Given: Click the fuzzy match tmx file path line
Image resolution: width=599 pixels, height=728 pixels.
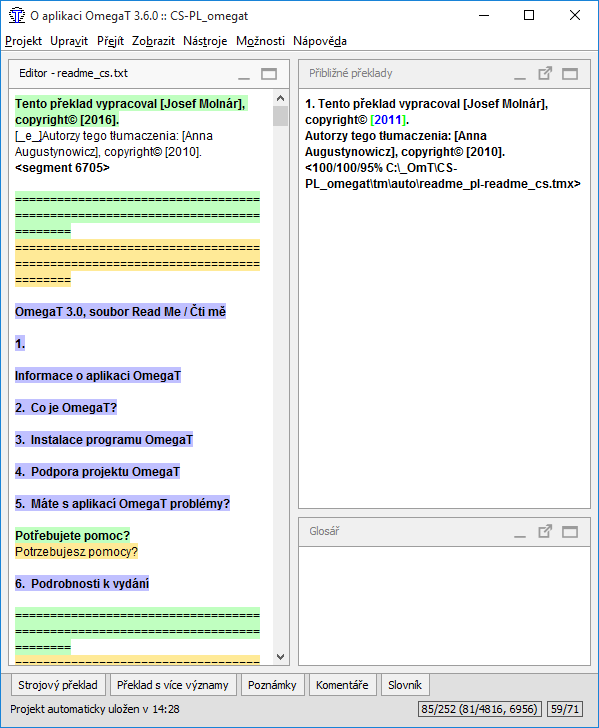Looking at the screenshot, I should point(443,176).
